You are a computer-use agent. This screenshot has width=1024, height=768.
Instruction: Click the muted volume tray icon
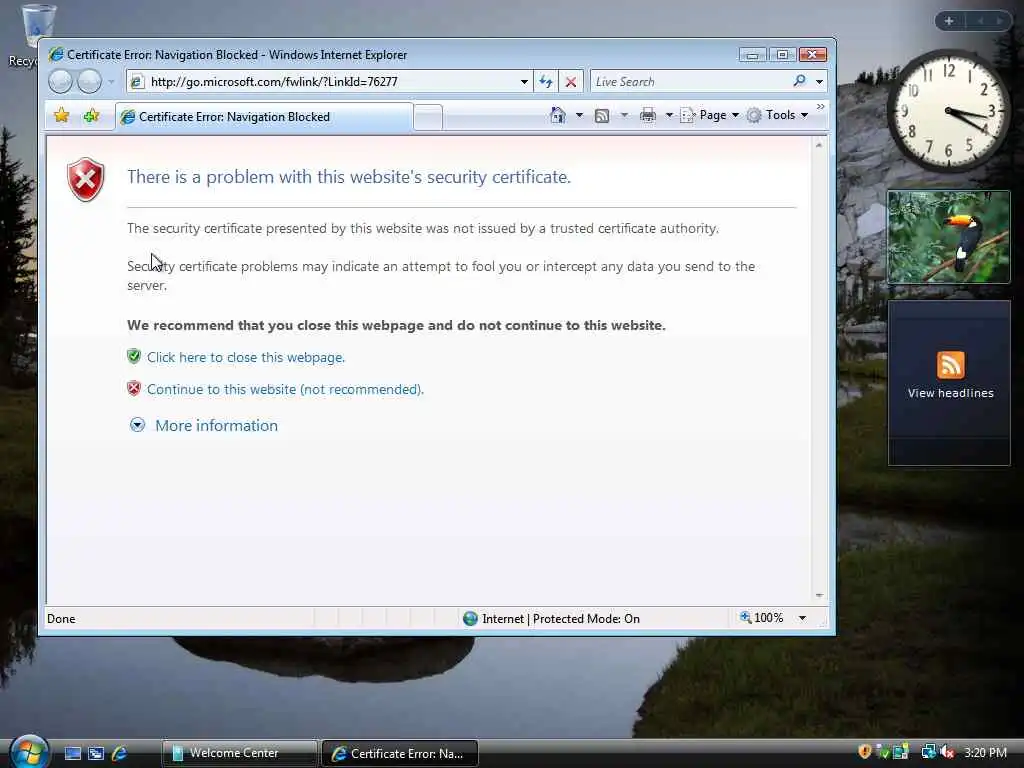point(948,752)
